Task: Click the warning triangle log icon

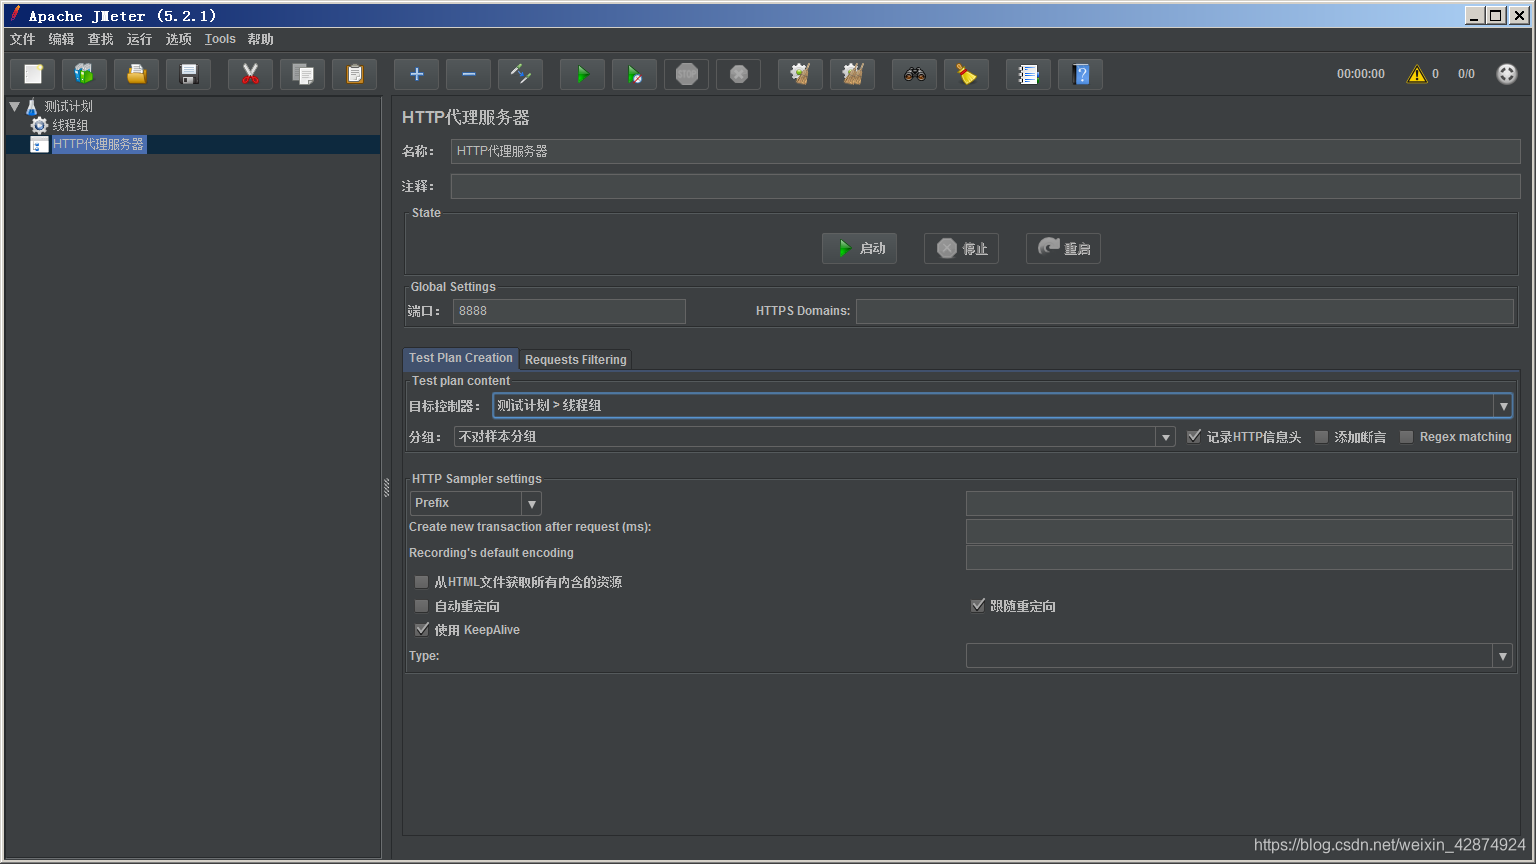Action: point(1416,74)
